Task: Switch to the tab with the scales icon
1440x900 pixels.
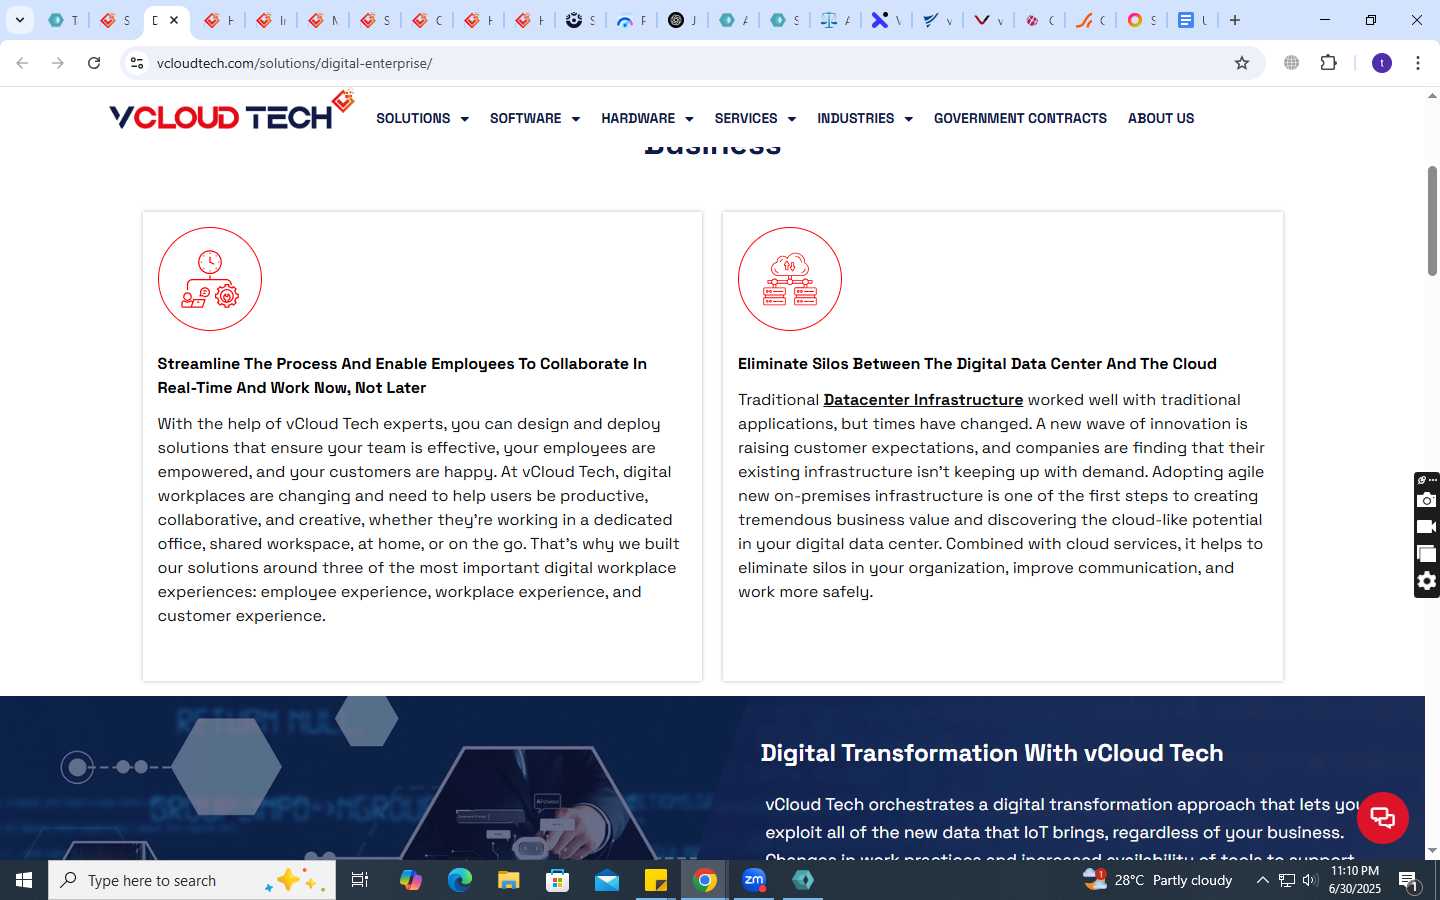Action: 834,20
